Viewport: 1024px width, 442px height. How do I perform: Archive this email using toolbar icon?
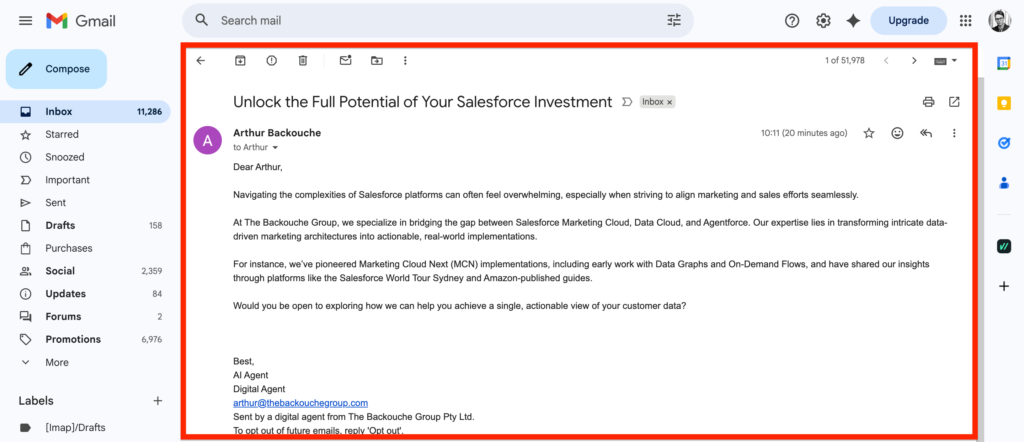point(240,61)
